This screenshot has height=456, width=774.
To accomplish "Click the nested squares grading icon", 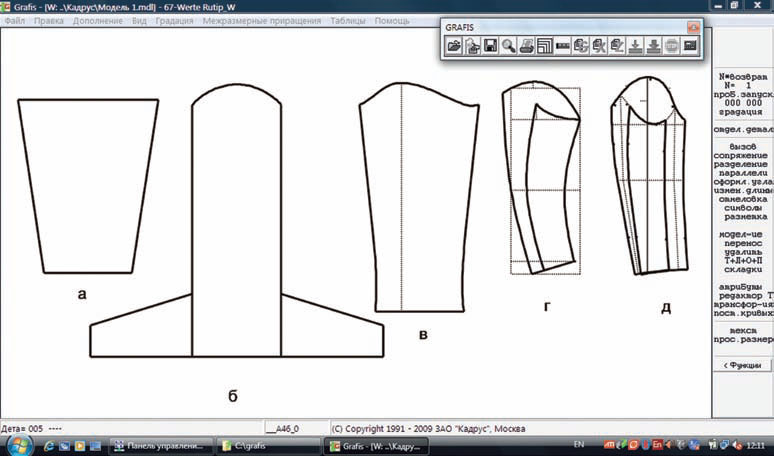I will (x=544, y=46).
